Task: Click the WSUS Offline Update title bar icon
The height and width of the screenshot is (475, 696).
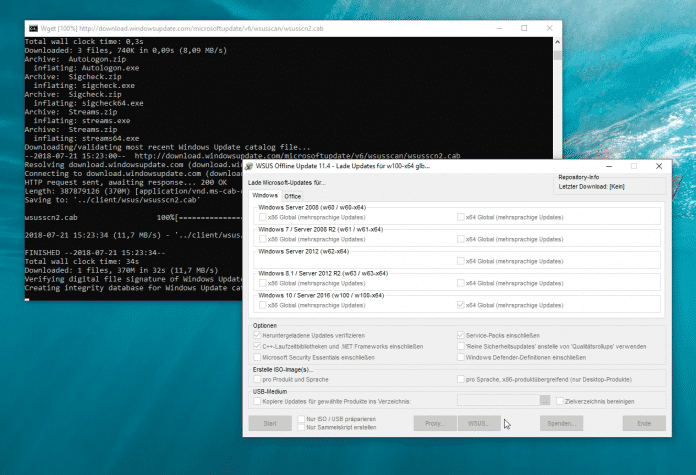Action: tap(251, 166)
